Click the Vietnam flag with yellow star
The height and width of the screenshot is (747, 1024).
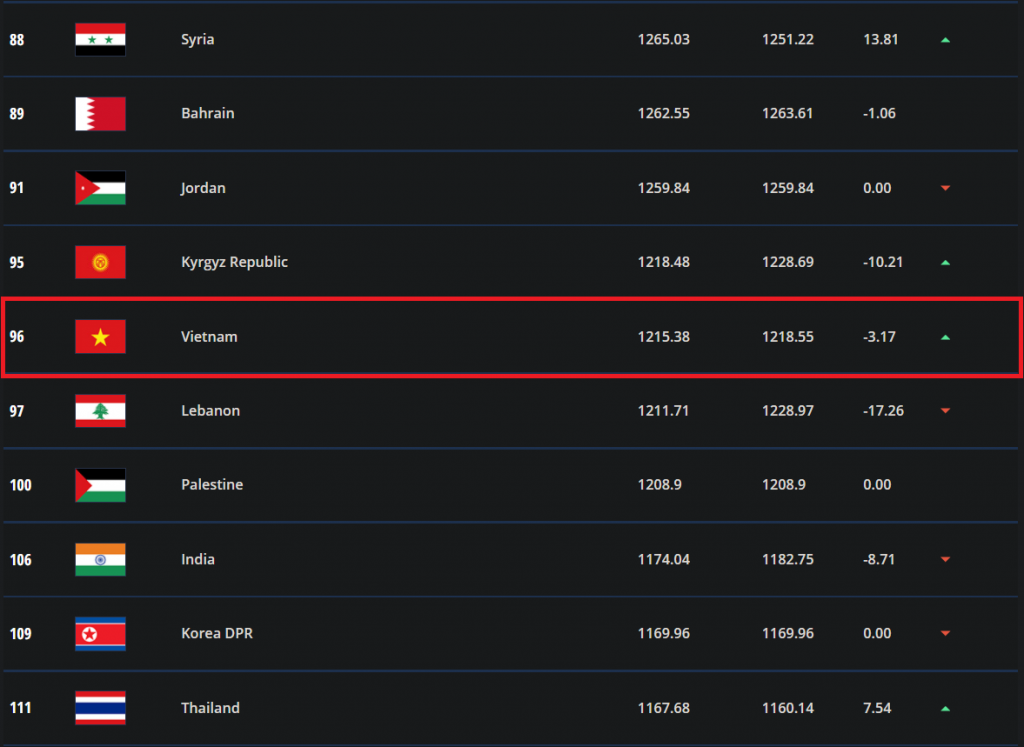click(100, 337)
